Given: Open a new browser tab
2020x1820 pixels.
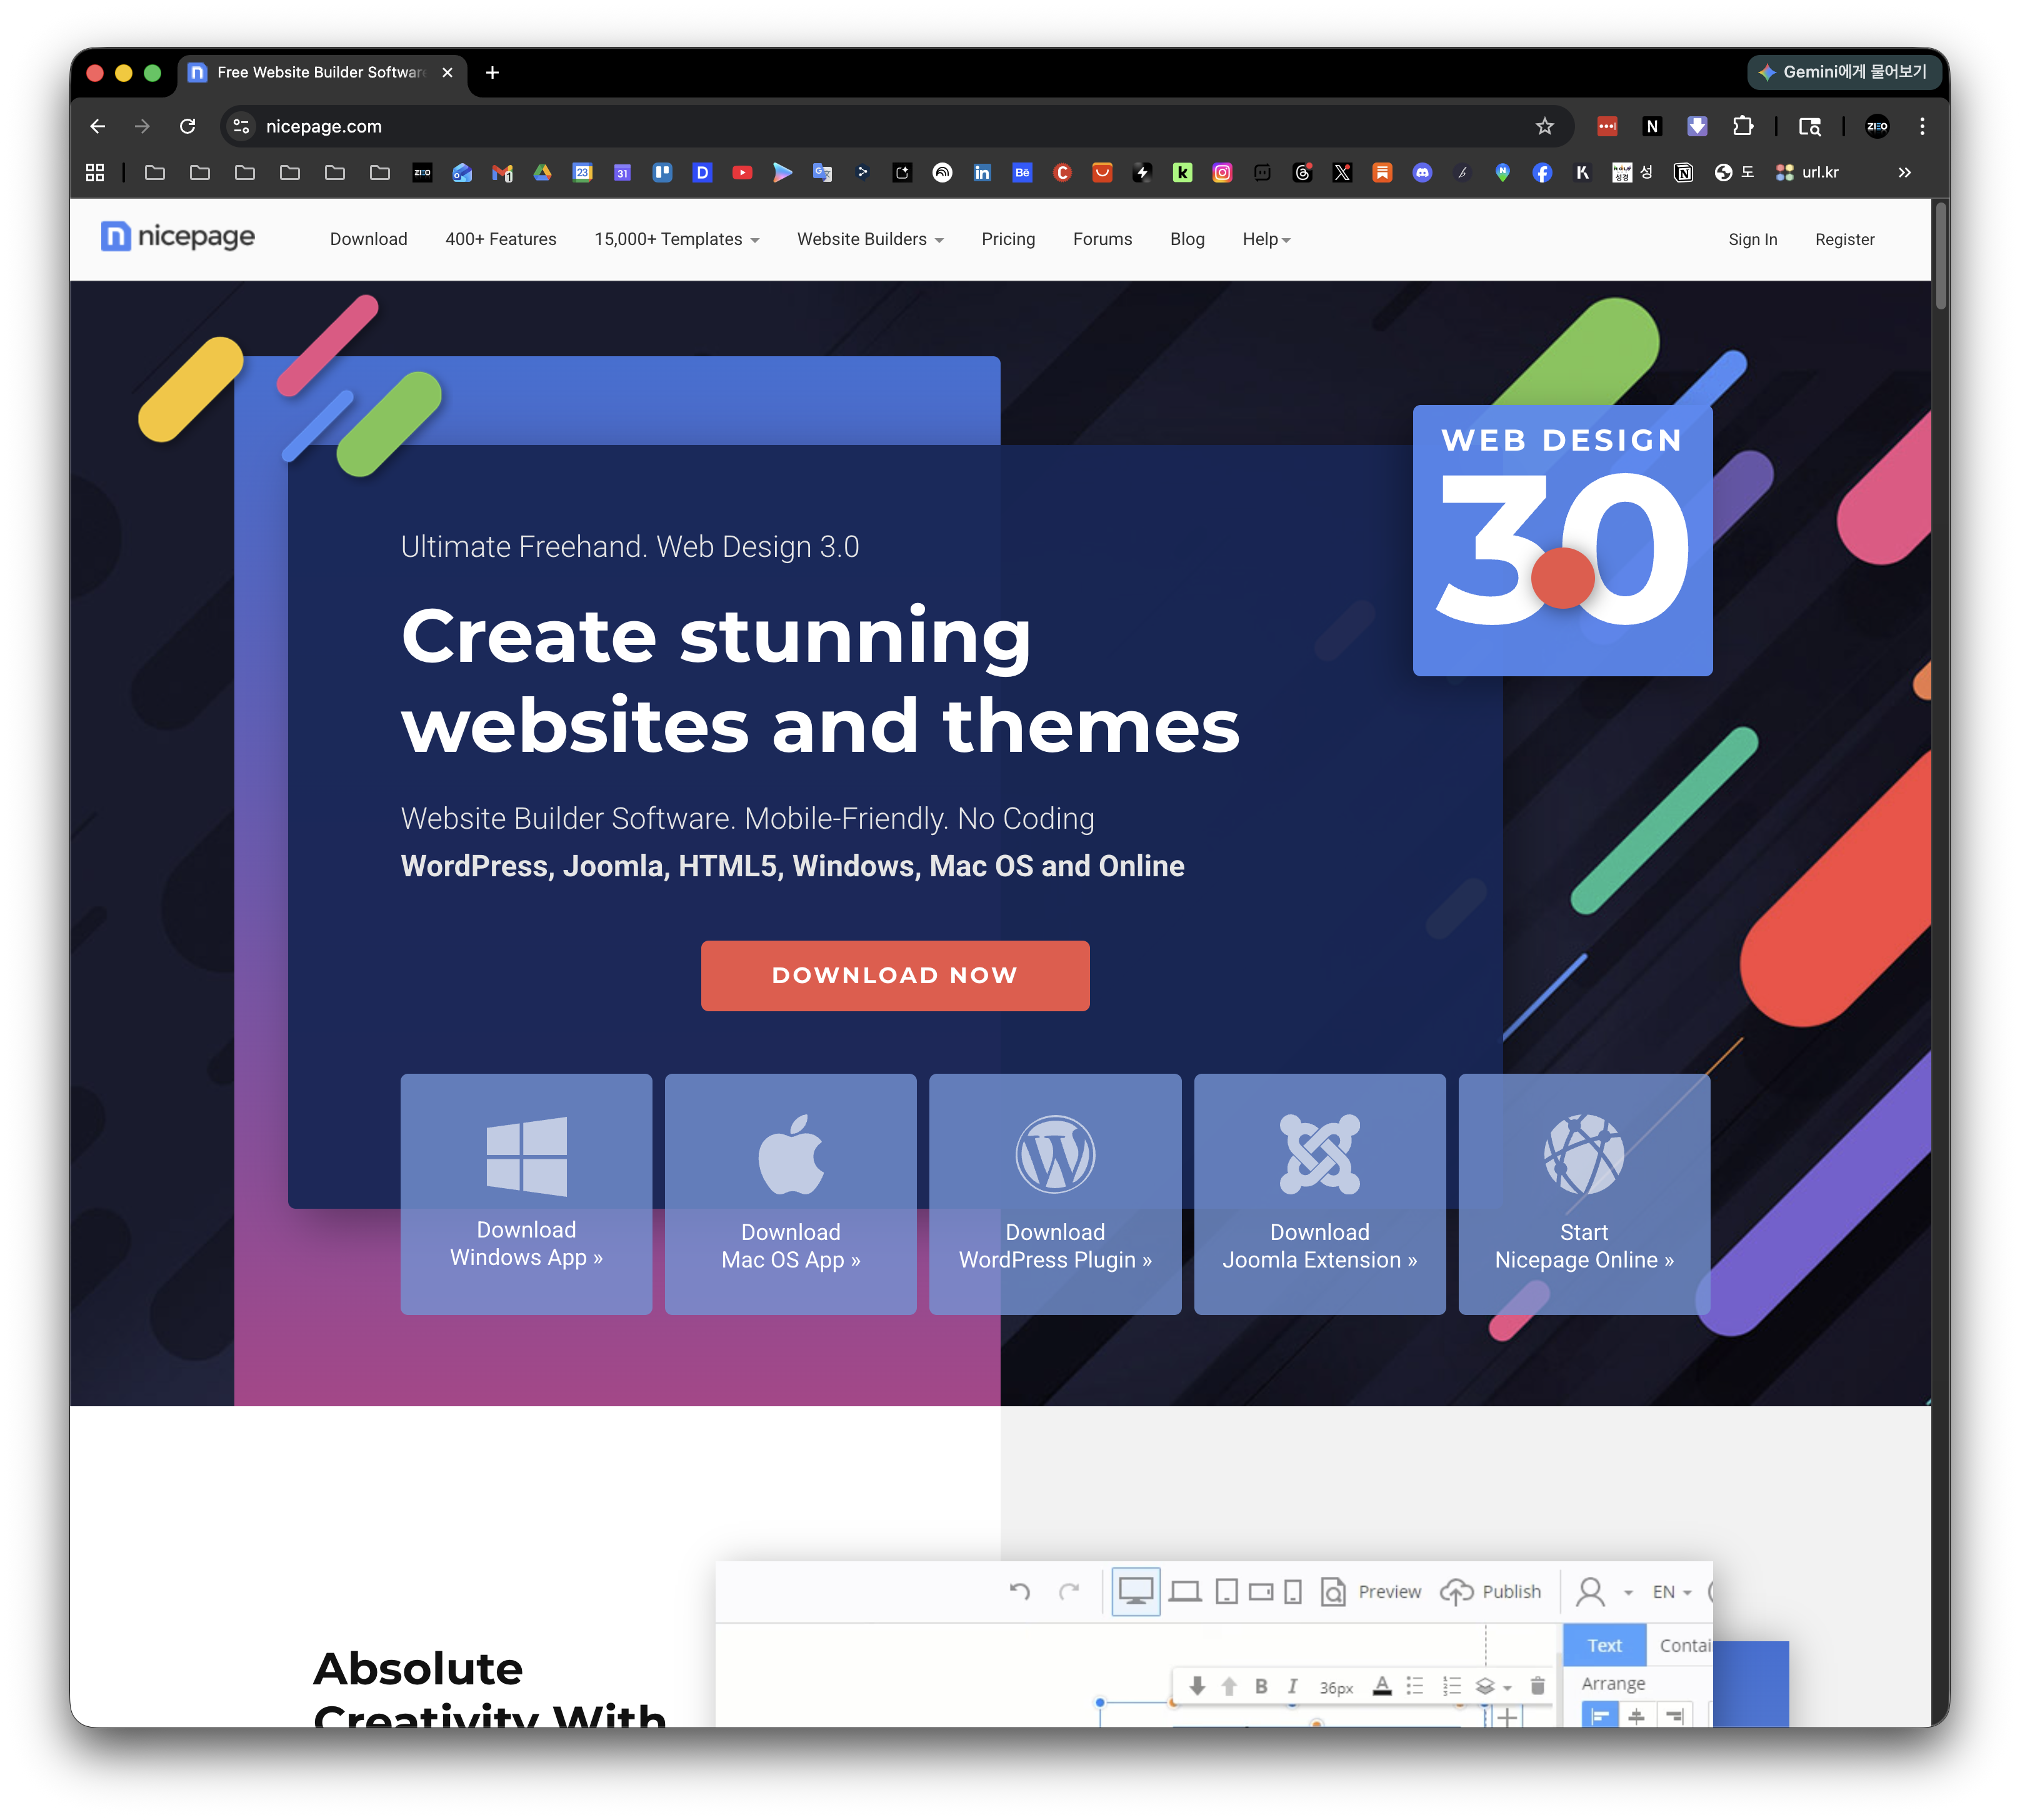Looking at the screenshot, I should pyautogui.click(x=492, y=73).
